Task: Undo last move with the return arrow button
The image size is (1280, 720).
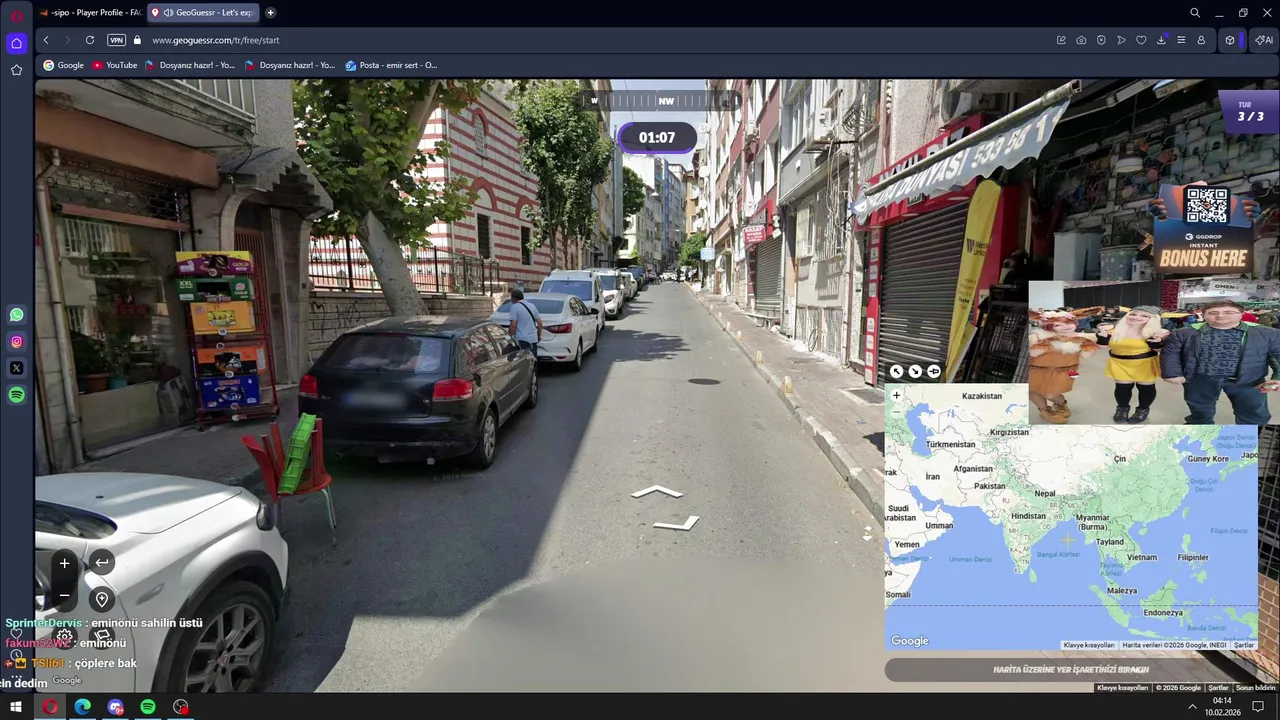Action: (x=102, y=563)
